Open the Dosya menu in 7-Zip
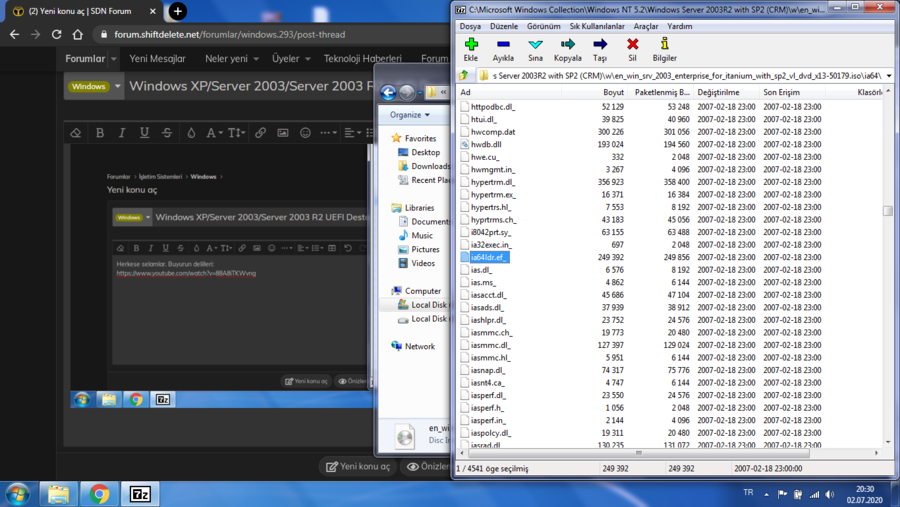The width and height of the screenshot is (900, 507). 470,26
